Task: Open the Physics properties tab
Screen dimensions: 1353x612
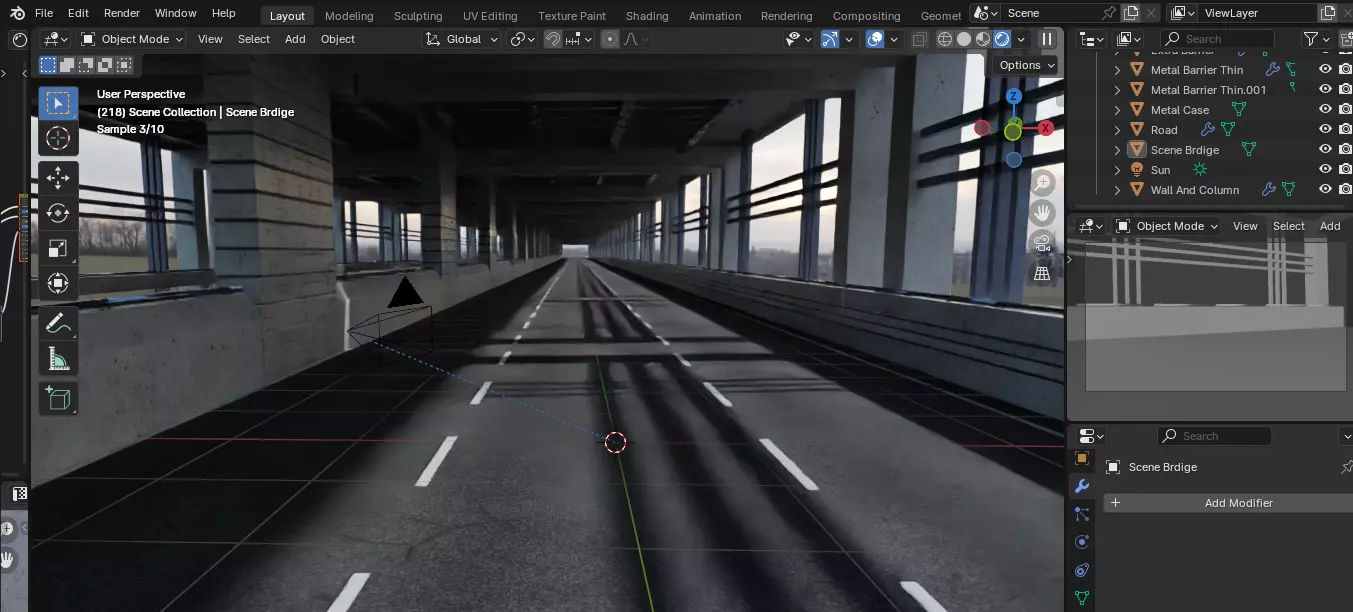Action: pos(1081,542)
